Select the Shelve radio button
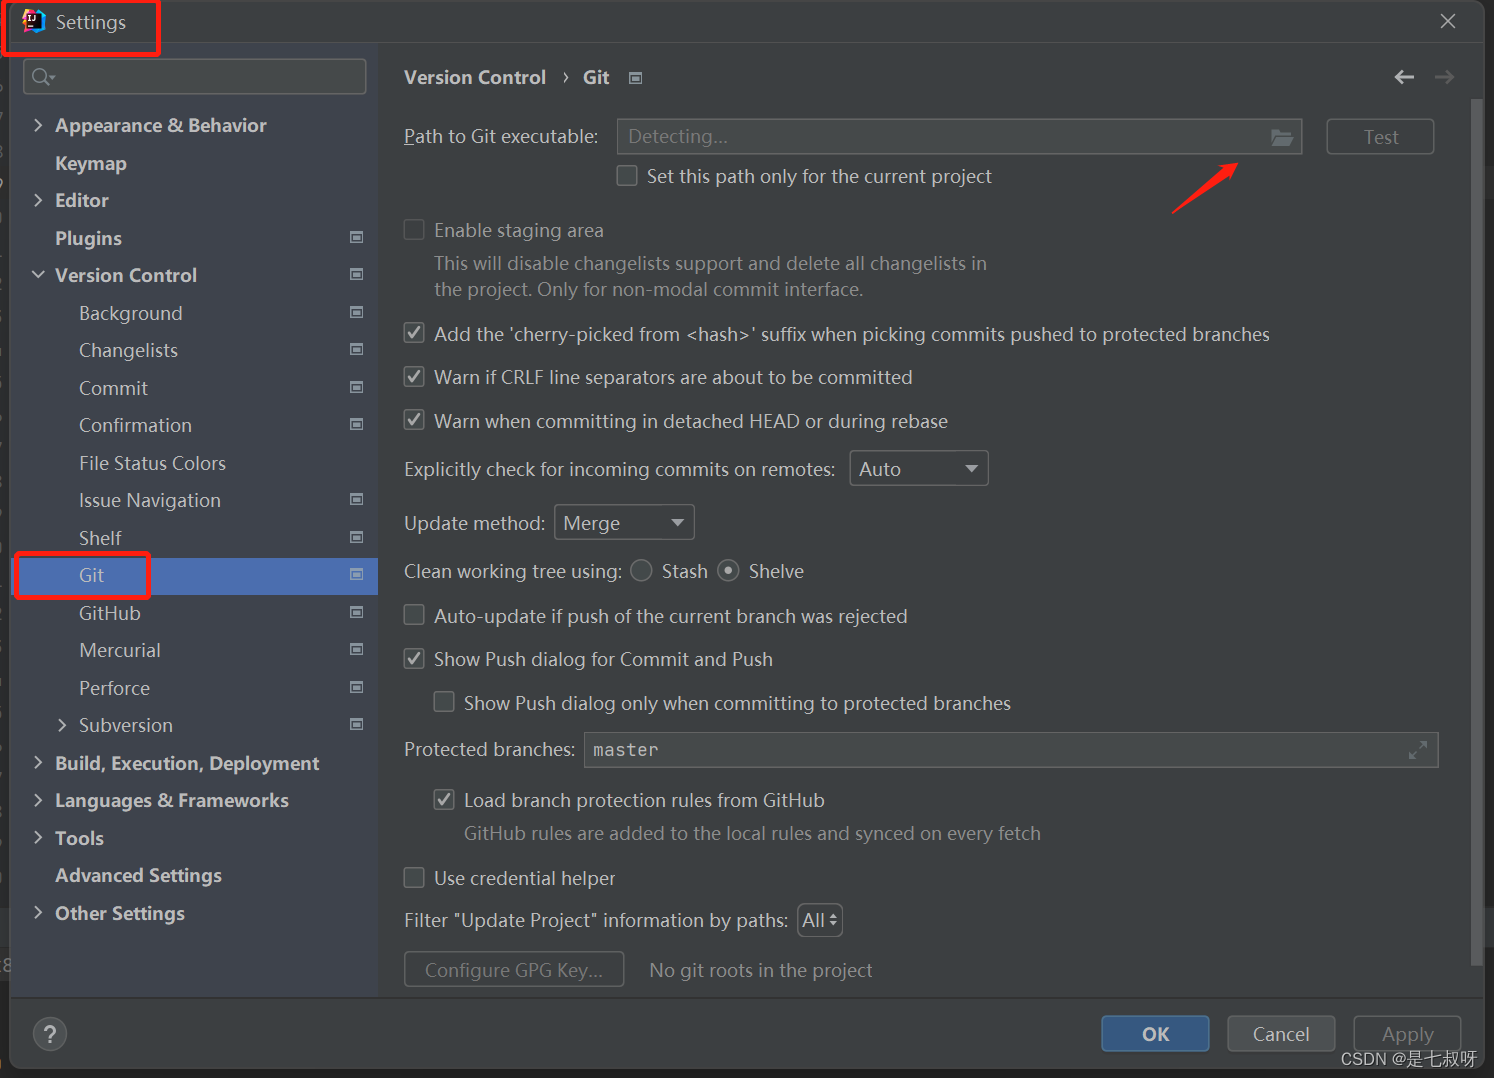Screen dimensions: 1494x1078 (x=729, y=571)
